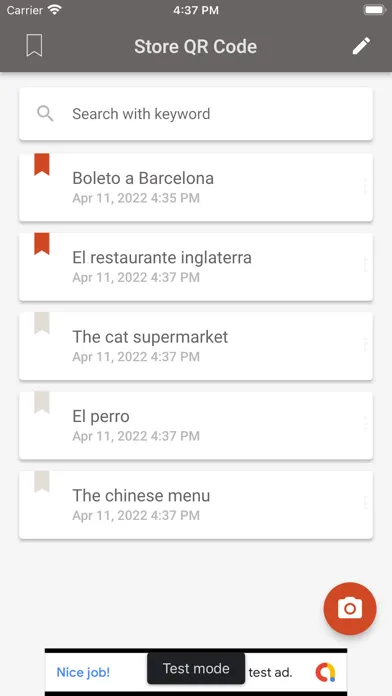The height and width of the screenshot is (696, 392).
Task: Tap the Test mode label
Action: [196, 668]
